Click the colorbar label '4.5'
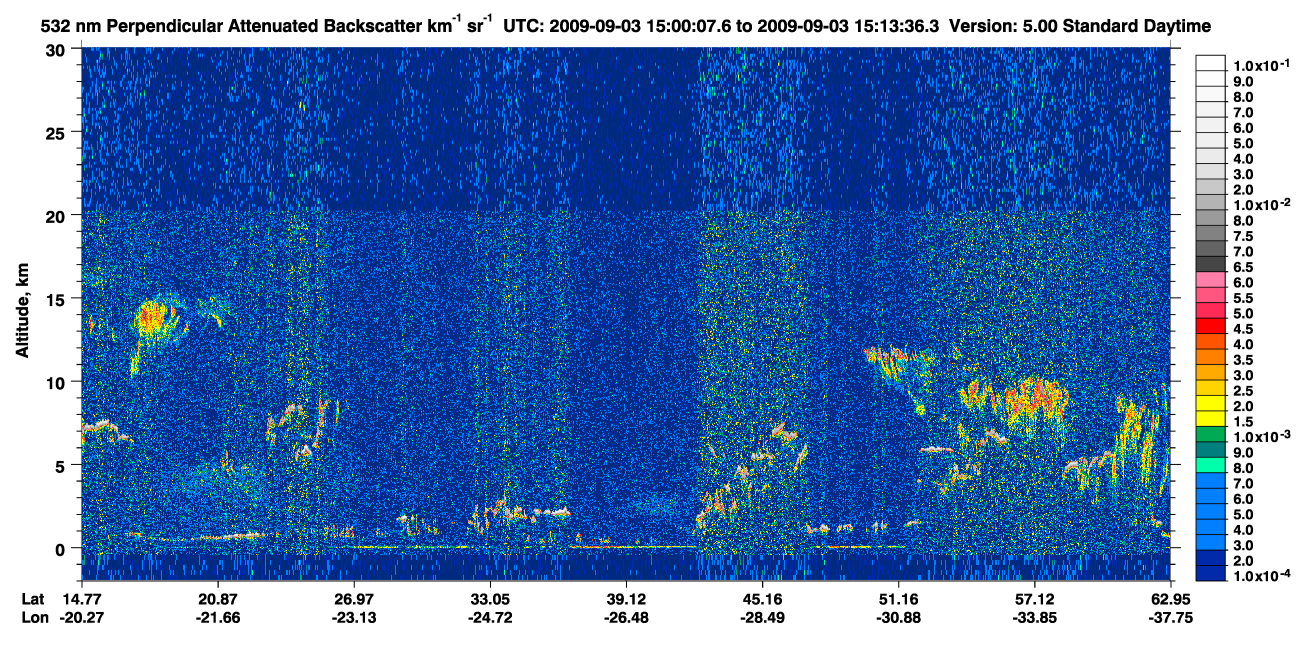This screenshot has height=667, width=1300. (1244, 328)
